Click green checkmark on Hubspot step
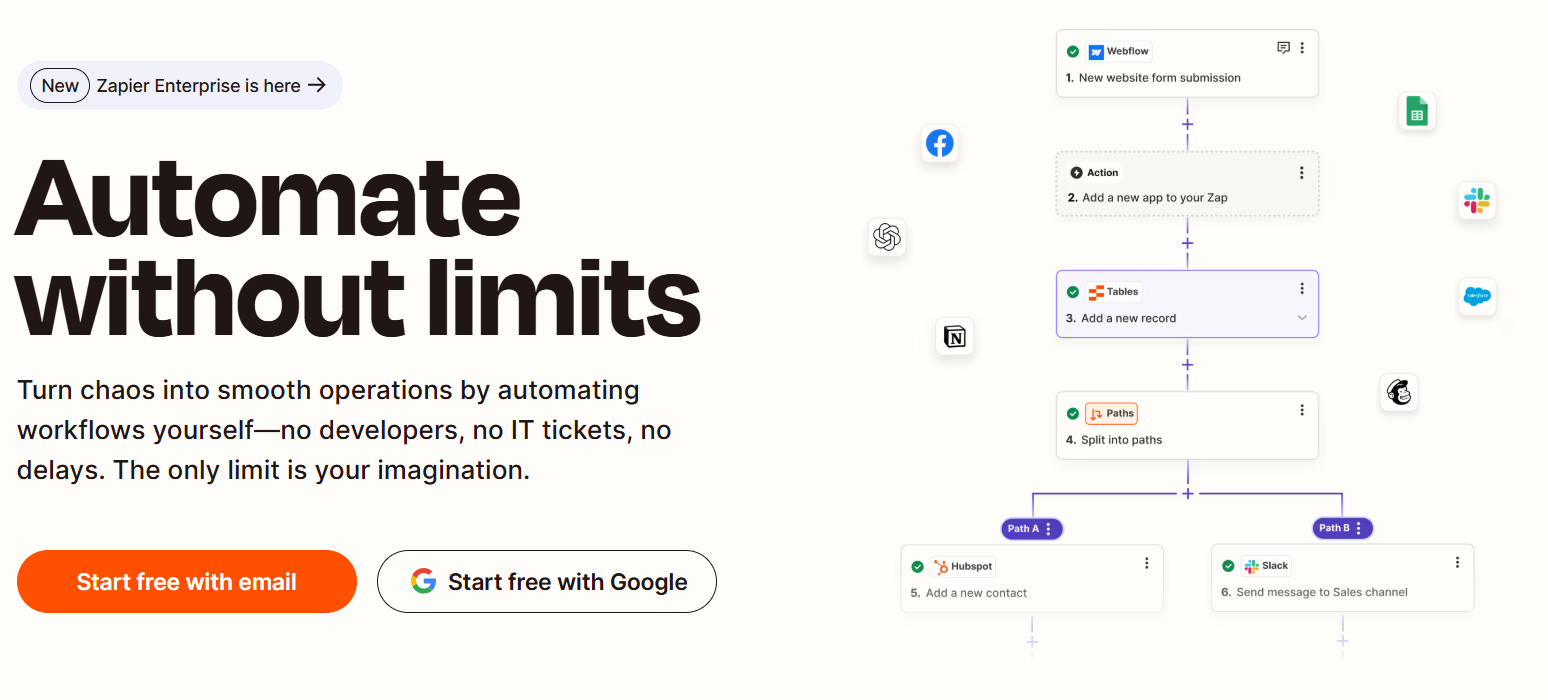The width and height of the screenshot is (1548, 700). 917,567
